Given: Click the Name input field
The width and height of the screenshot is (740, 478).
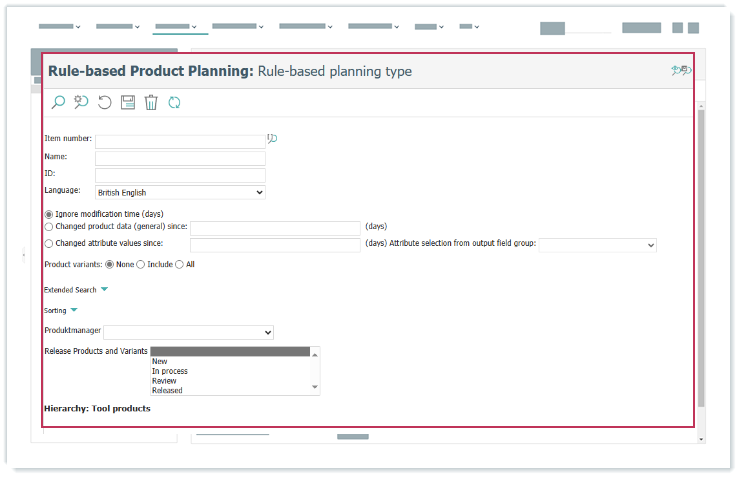Looking at the screenshot, I should [180, 158].
